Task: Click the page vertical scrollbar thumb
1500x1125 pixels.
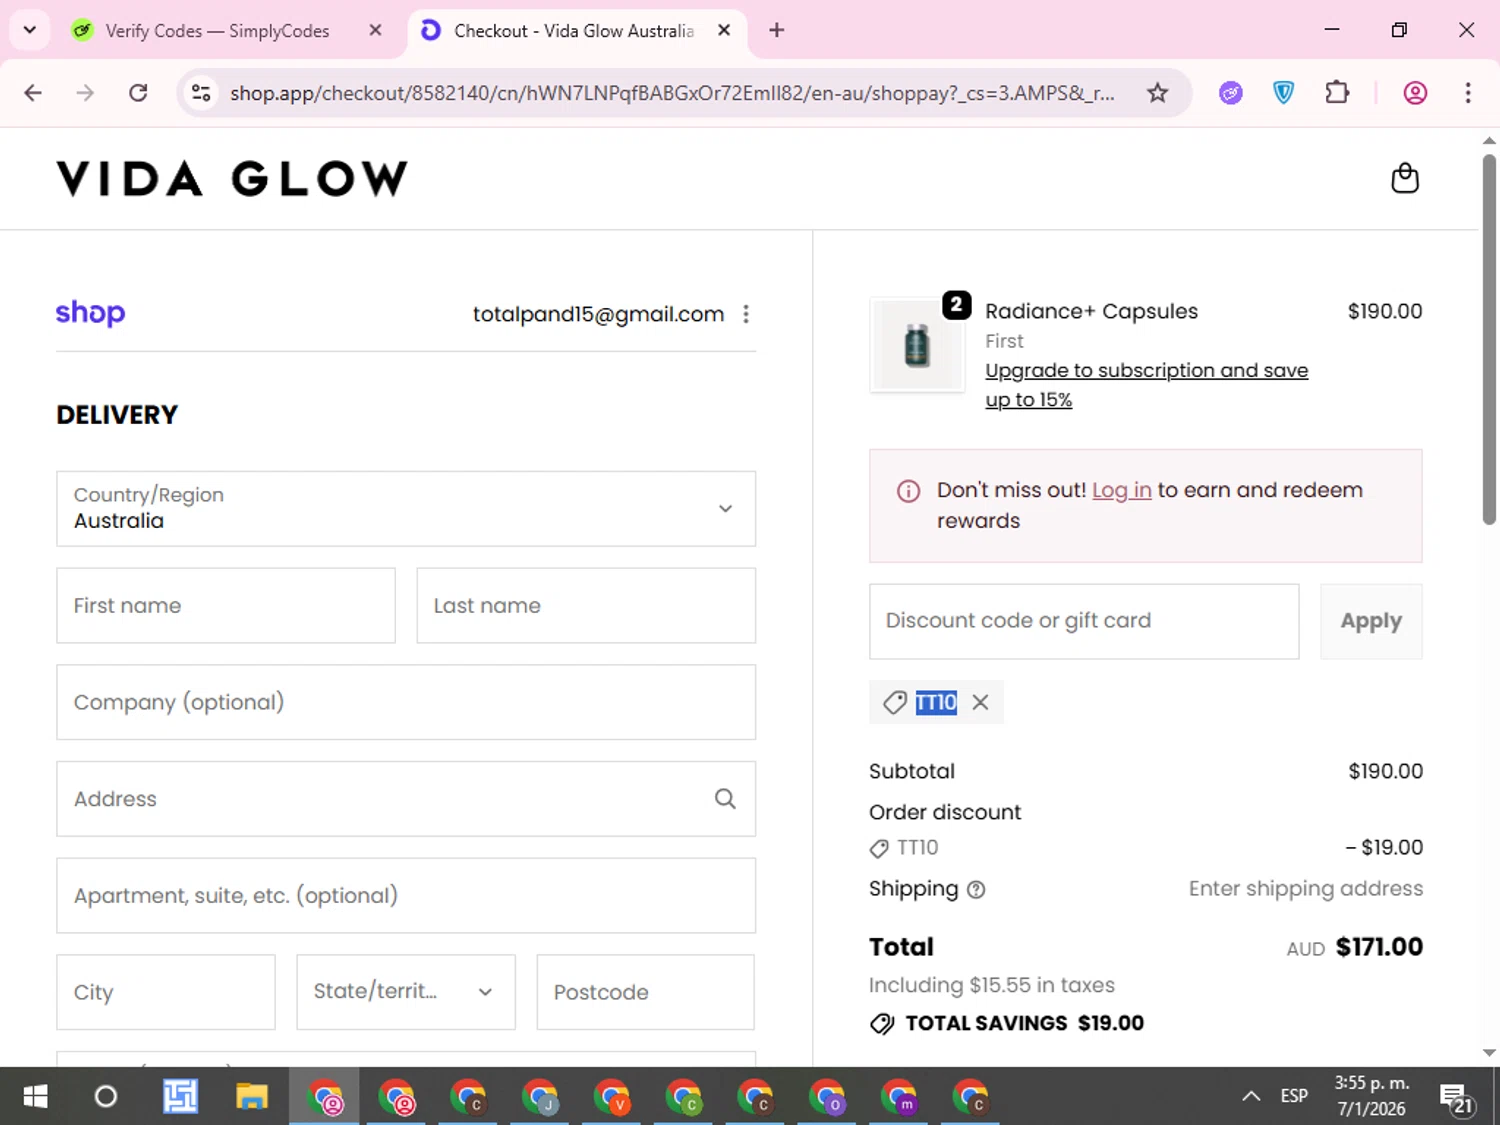Action: coord(1489,338)
